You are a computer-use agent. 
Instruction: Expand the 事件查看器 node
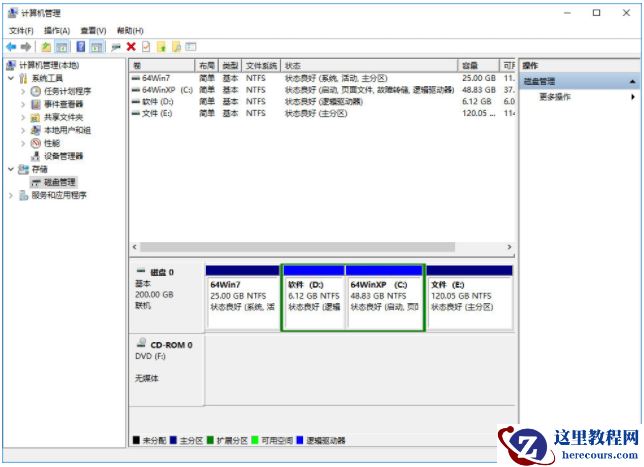[x=23, y=104]
